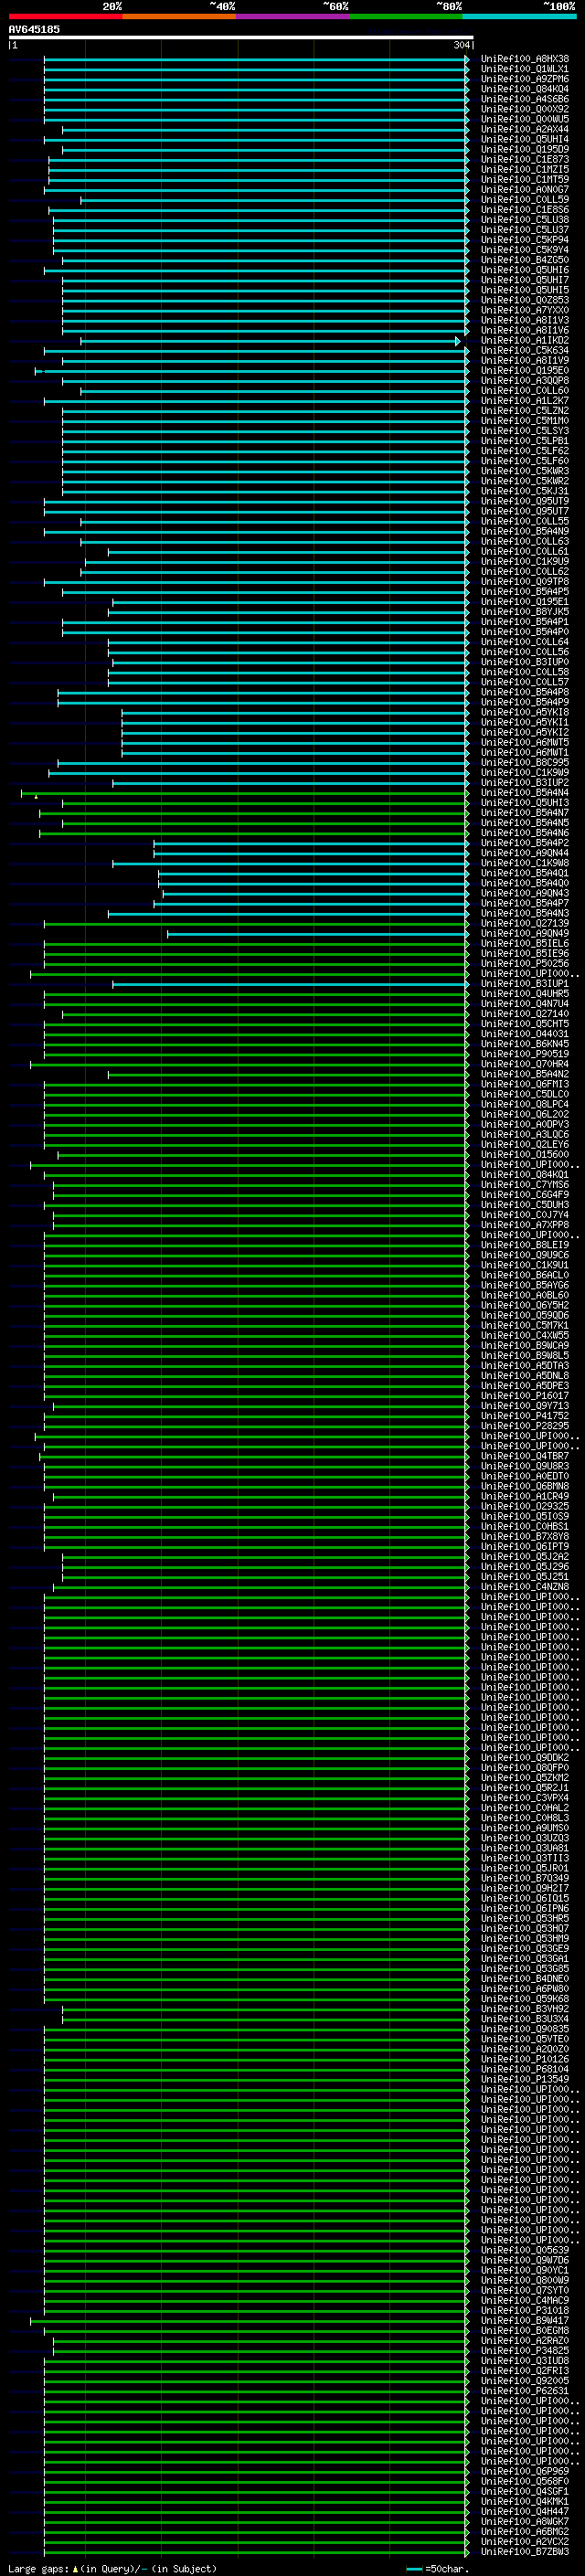Select hit label UniRef100_Q09TP8

[x=525, y=582]
